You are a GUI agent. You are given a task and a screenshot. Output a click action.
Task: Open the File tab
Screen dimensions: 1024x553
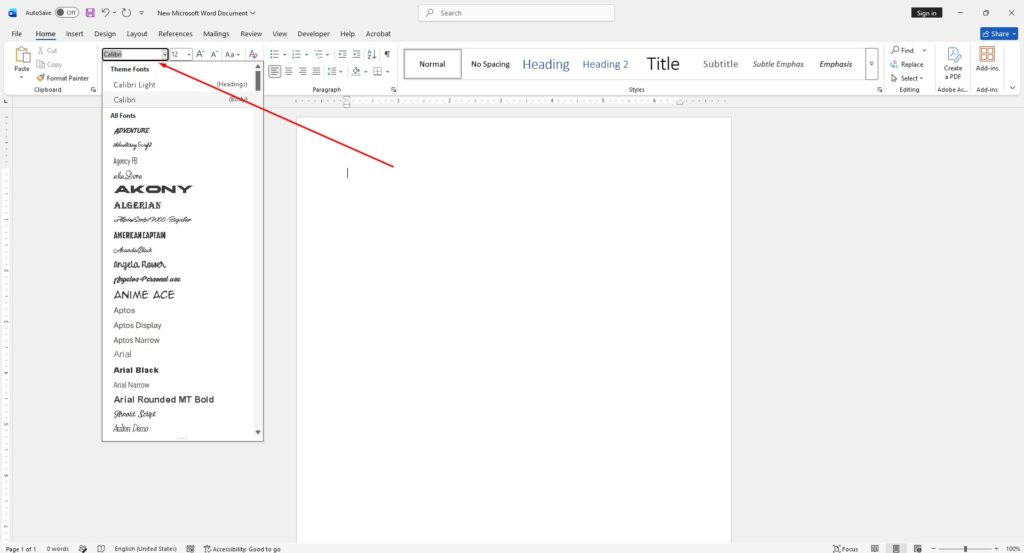[16, 34]
